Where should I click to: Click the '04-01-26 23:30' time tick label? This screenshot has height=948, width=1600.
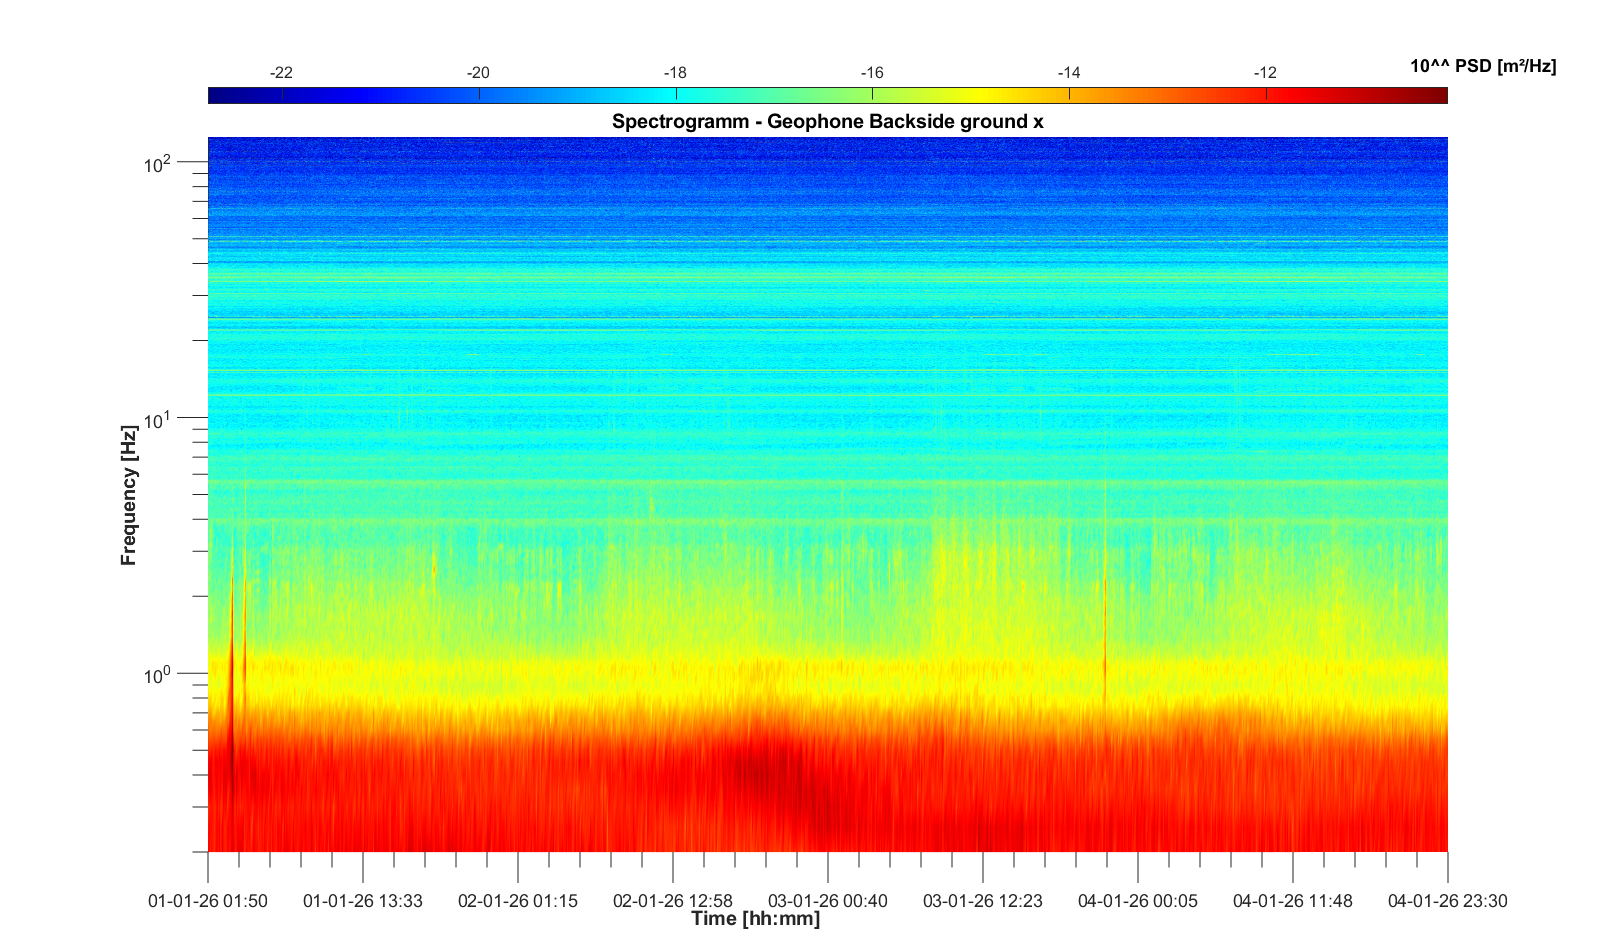pos(1446,901)
